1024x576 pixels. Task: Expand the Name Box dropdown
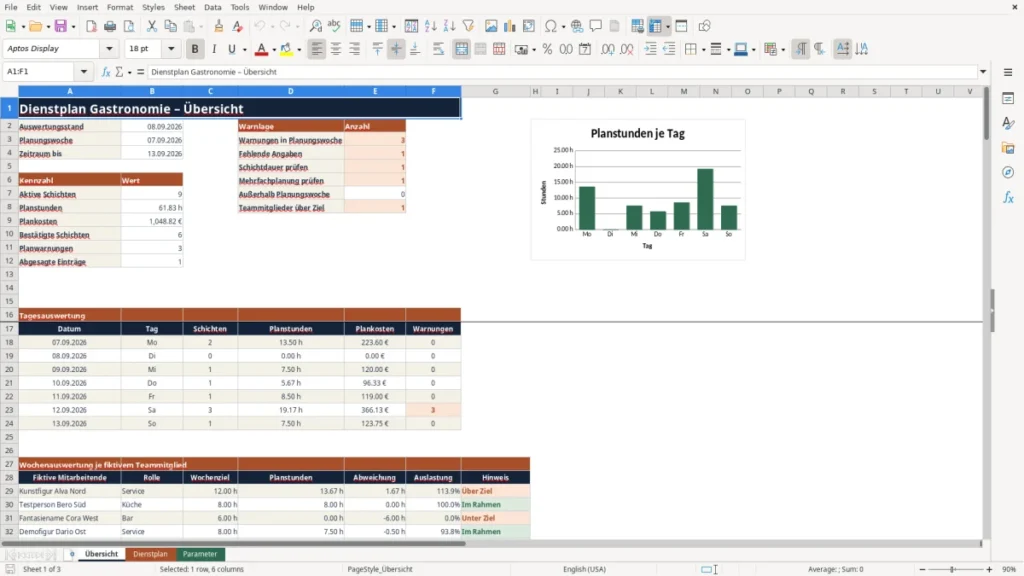point(84,72)
